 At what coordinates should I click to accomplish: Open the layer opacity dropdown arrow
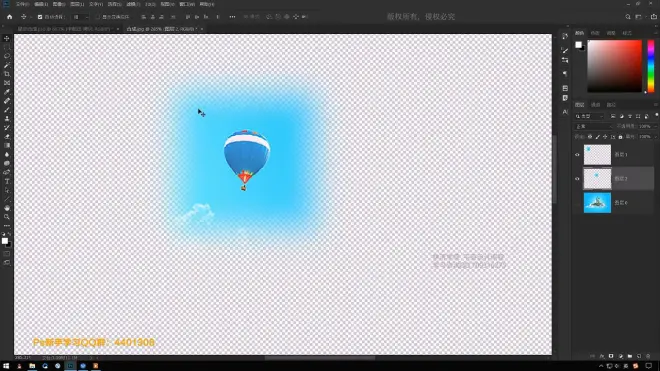[654, 126]
